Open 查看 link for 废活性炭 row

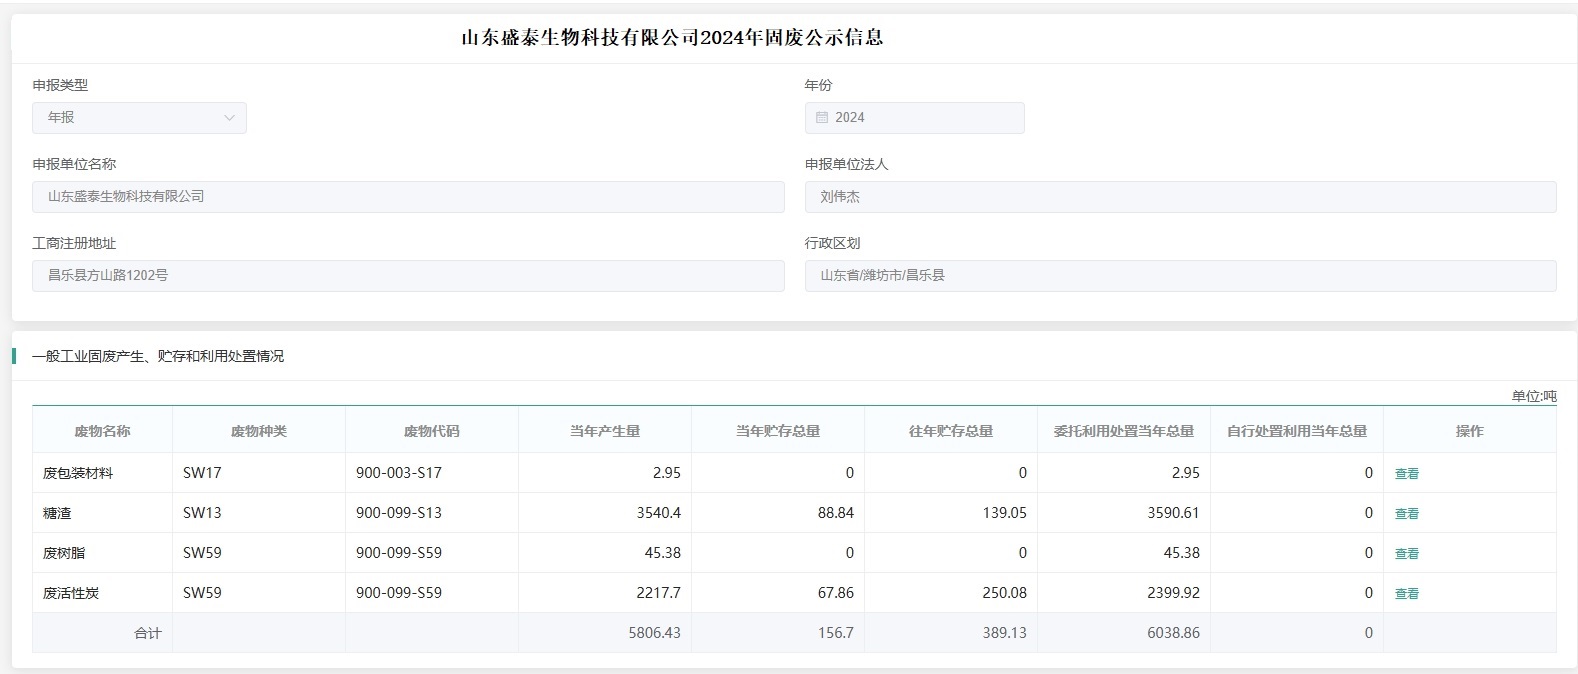[1406, 594]
